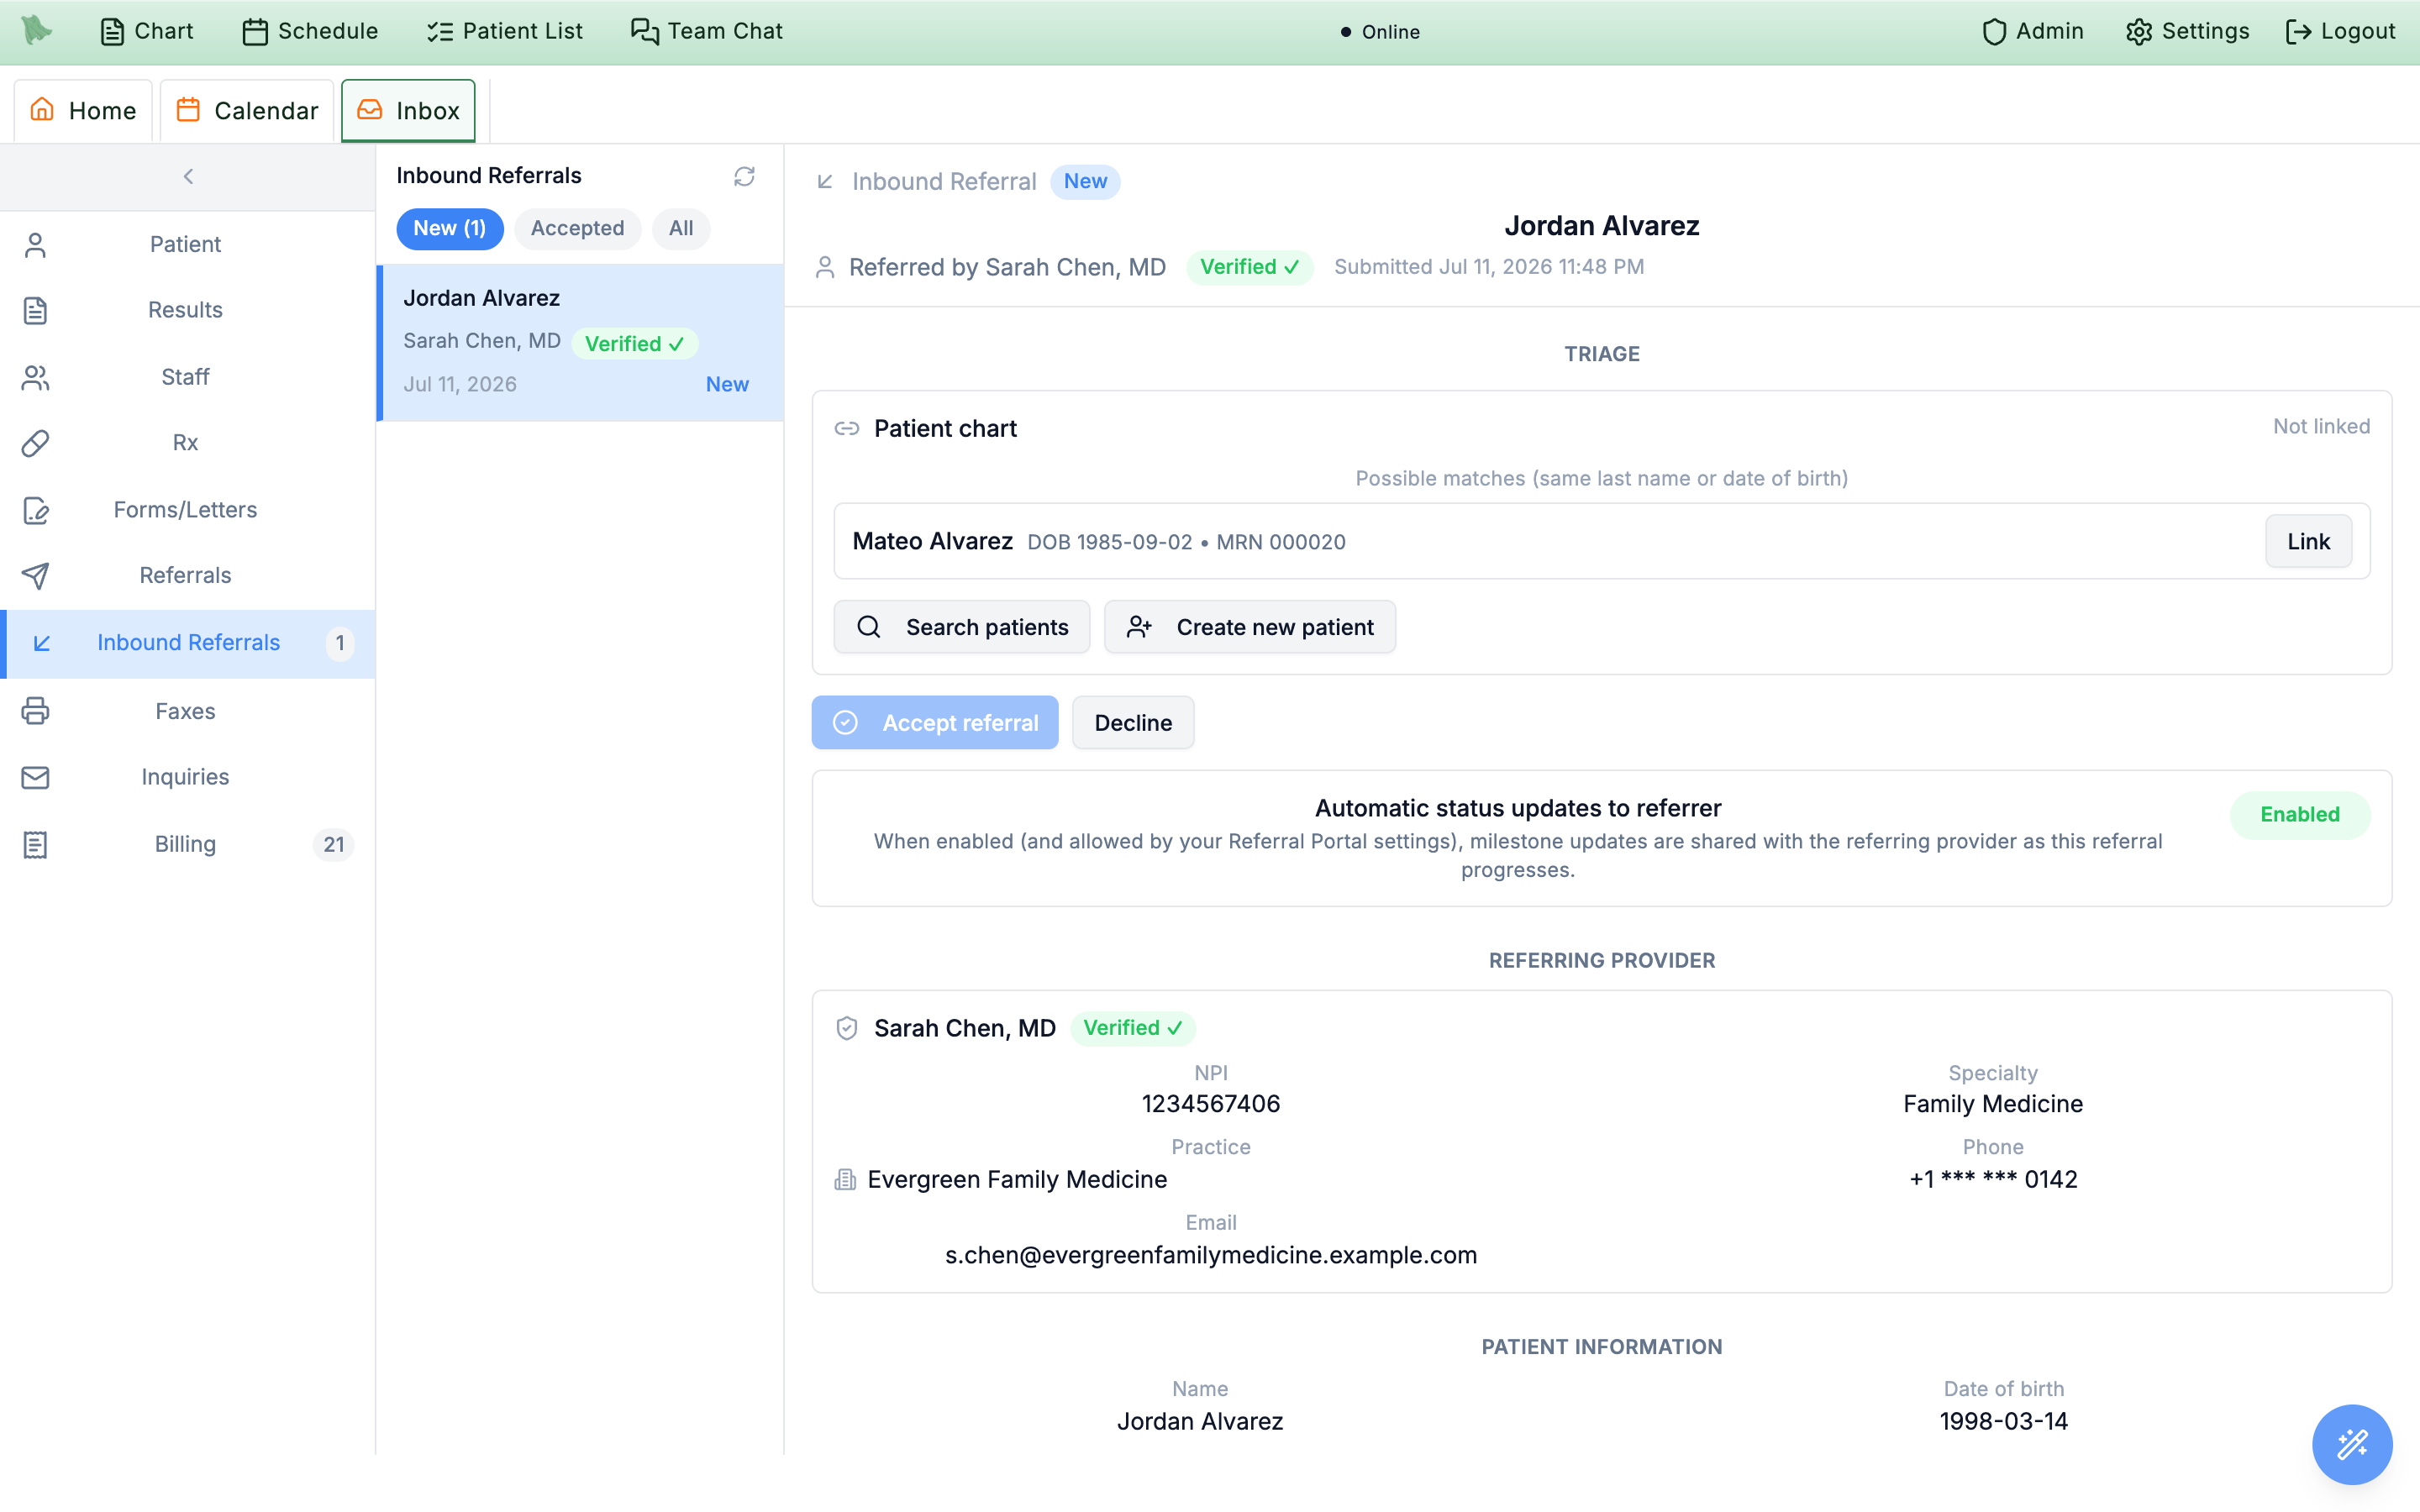
Task: Open Settings from the top bar
Action: (2187, 31)
